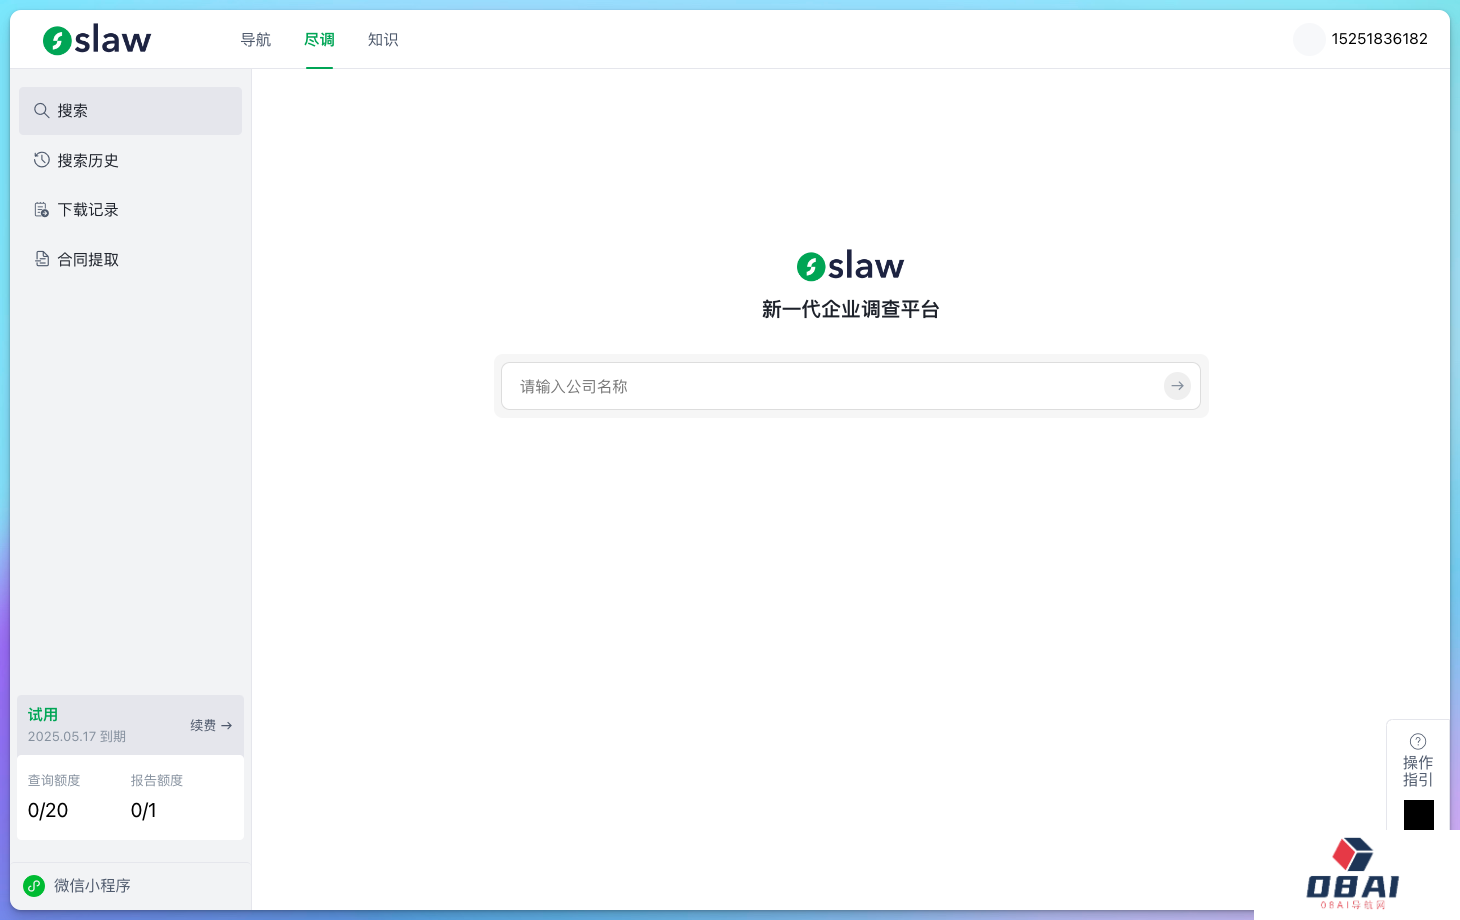Click the user avatar circle

1308,40
